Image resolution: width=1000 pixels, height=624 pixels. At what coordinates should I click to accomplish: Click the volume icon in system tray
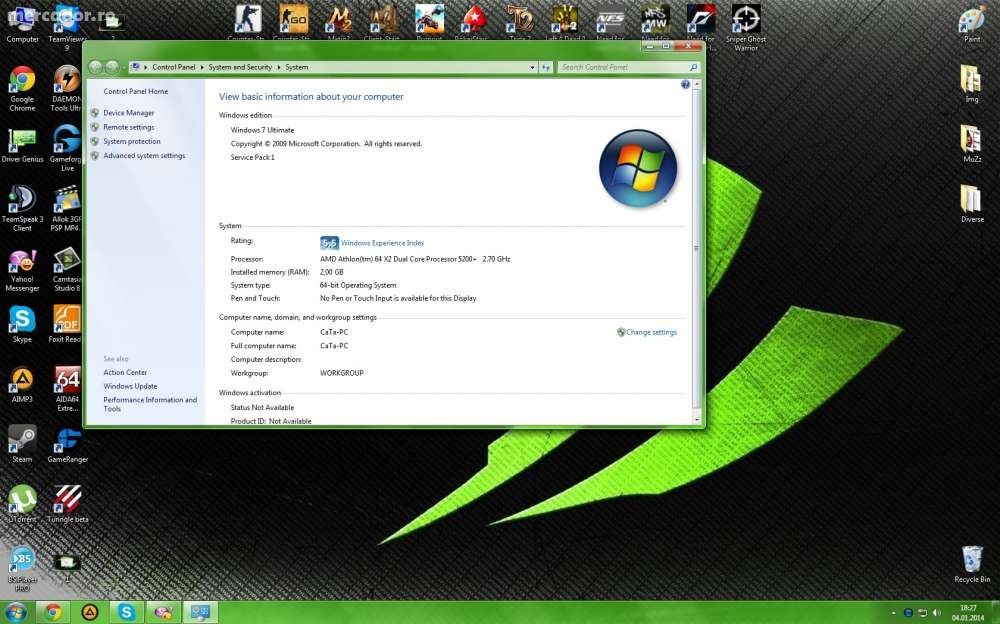936,612
